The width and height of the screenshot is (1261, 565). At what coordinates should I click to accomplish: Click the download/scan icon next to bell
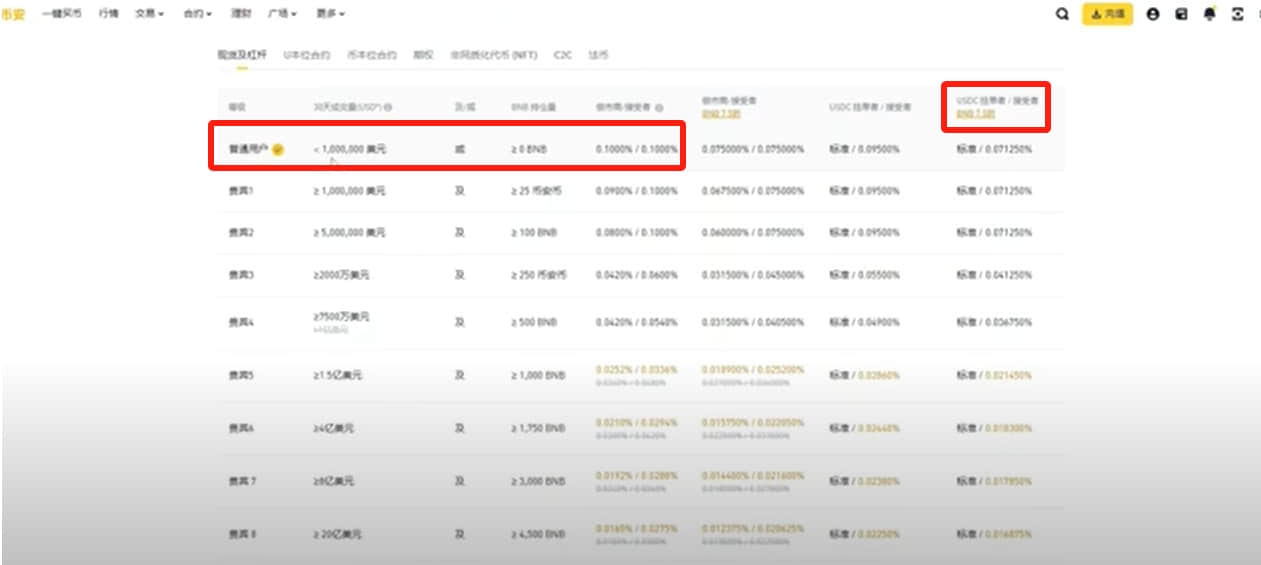click(x=1238, y=14)
